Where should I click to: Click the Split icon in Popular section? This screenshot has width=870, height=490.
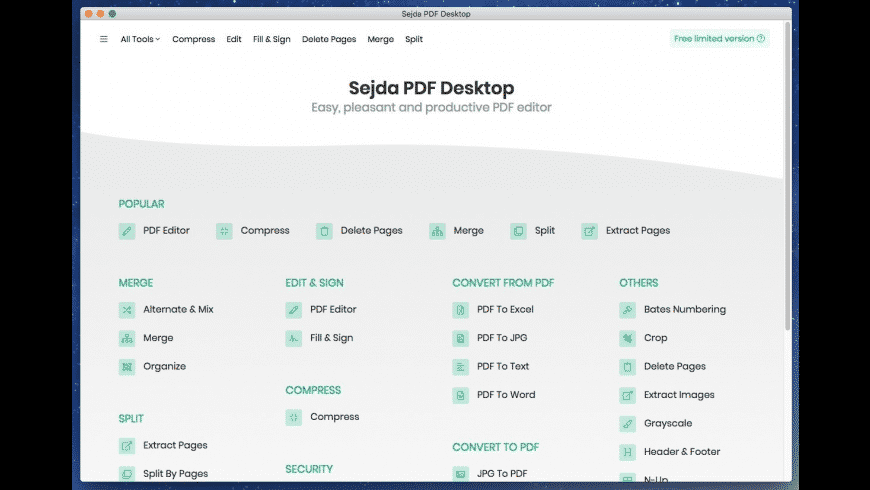click(x=518, y=231)
